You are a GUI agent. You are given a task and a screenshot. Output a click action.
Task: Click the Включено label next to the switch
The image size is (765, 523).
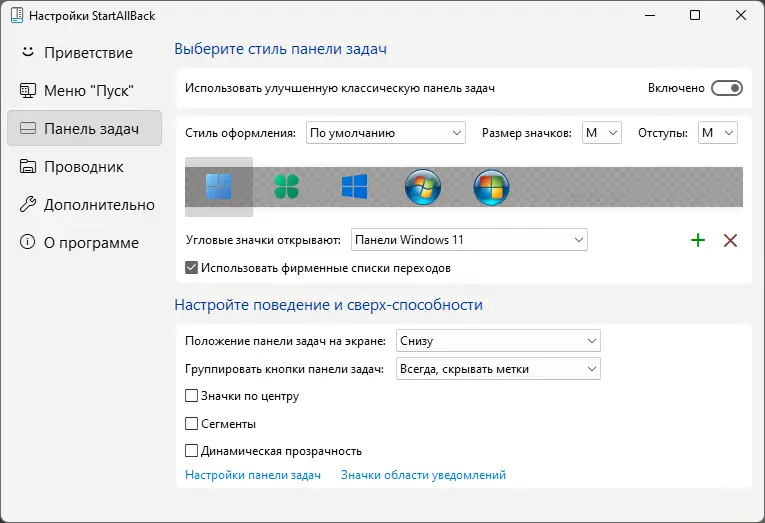click(676, 88)
